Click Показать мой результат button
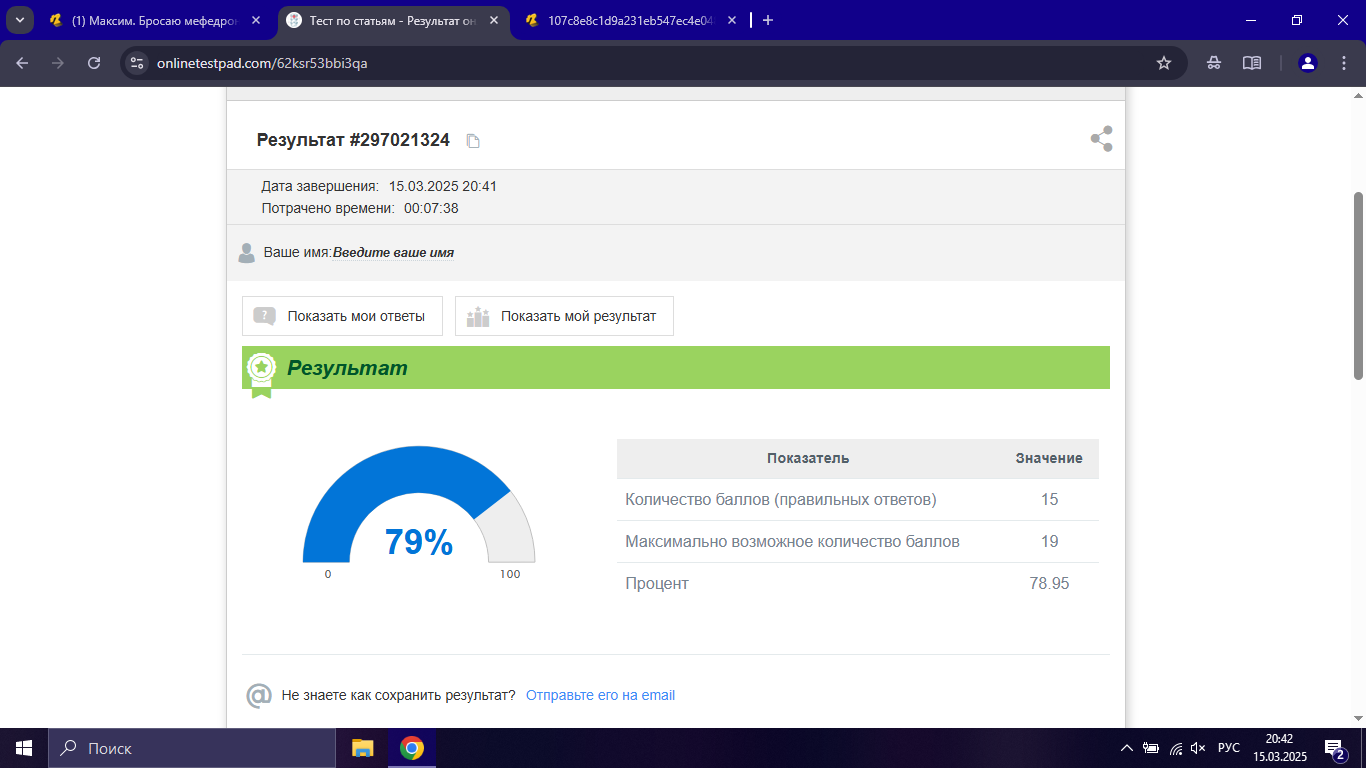Image resolution: width=1366 pixels, height=782 pixels. pyautogui.click(x=564, y=316)
